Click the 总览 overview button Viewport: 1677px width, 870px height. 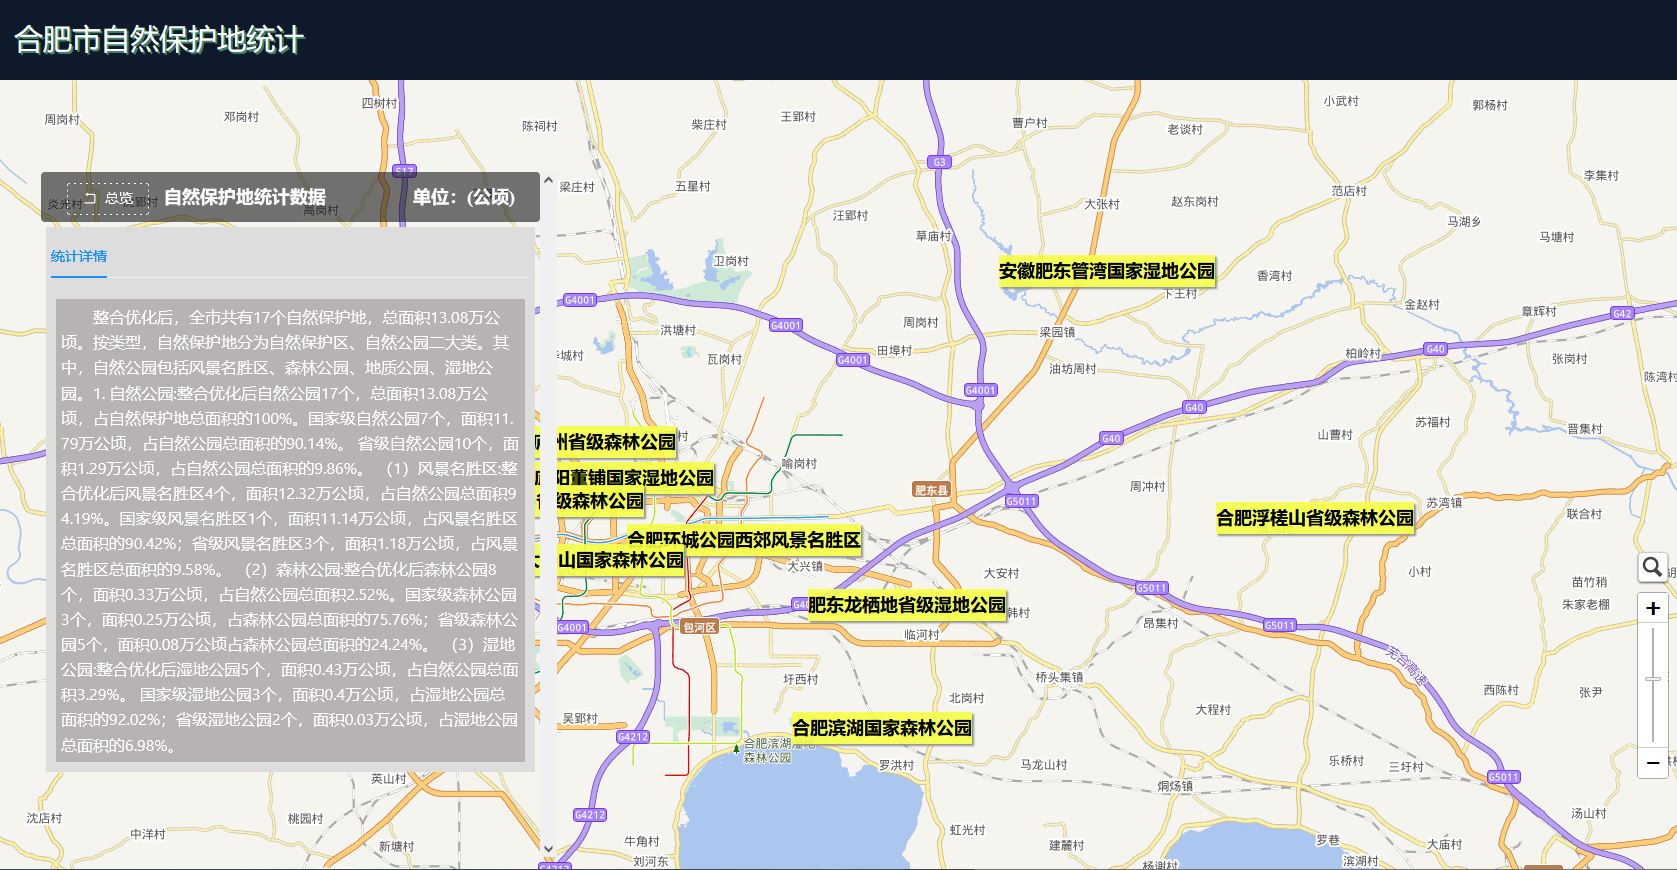pyautogui.click(x=108, y=198)
